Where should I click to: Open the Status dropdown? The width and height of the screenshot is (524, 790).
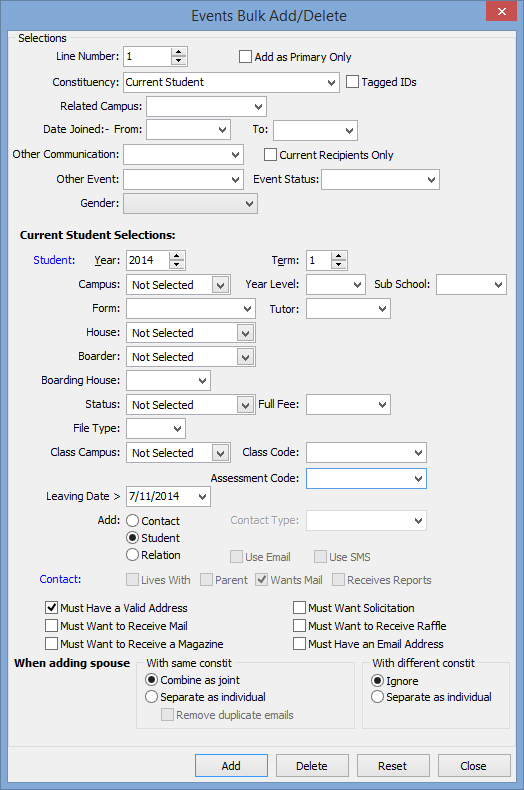coord(245,405)
